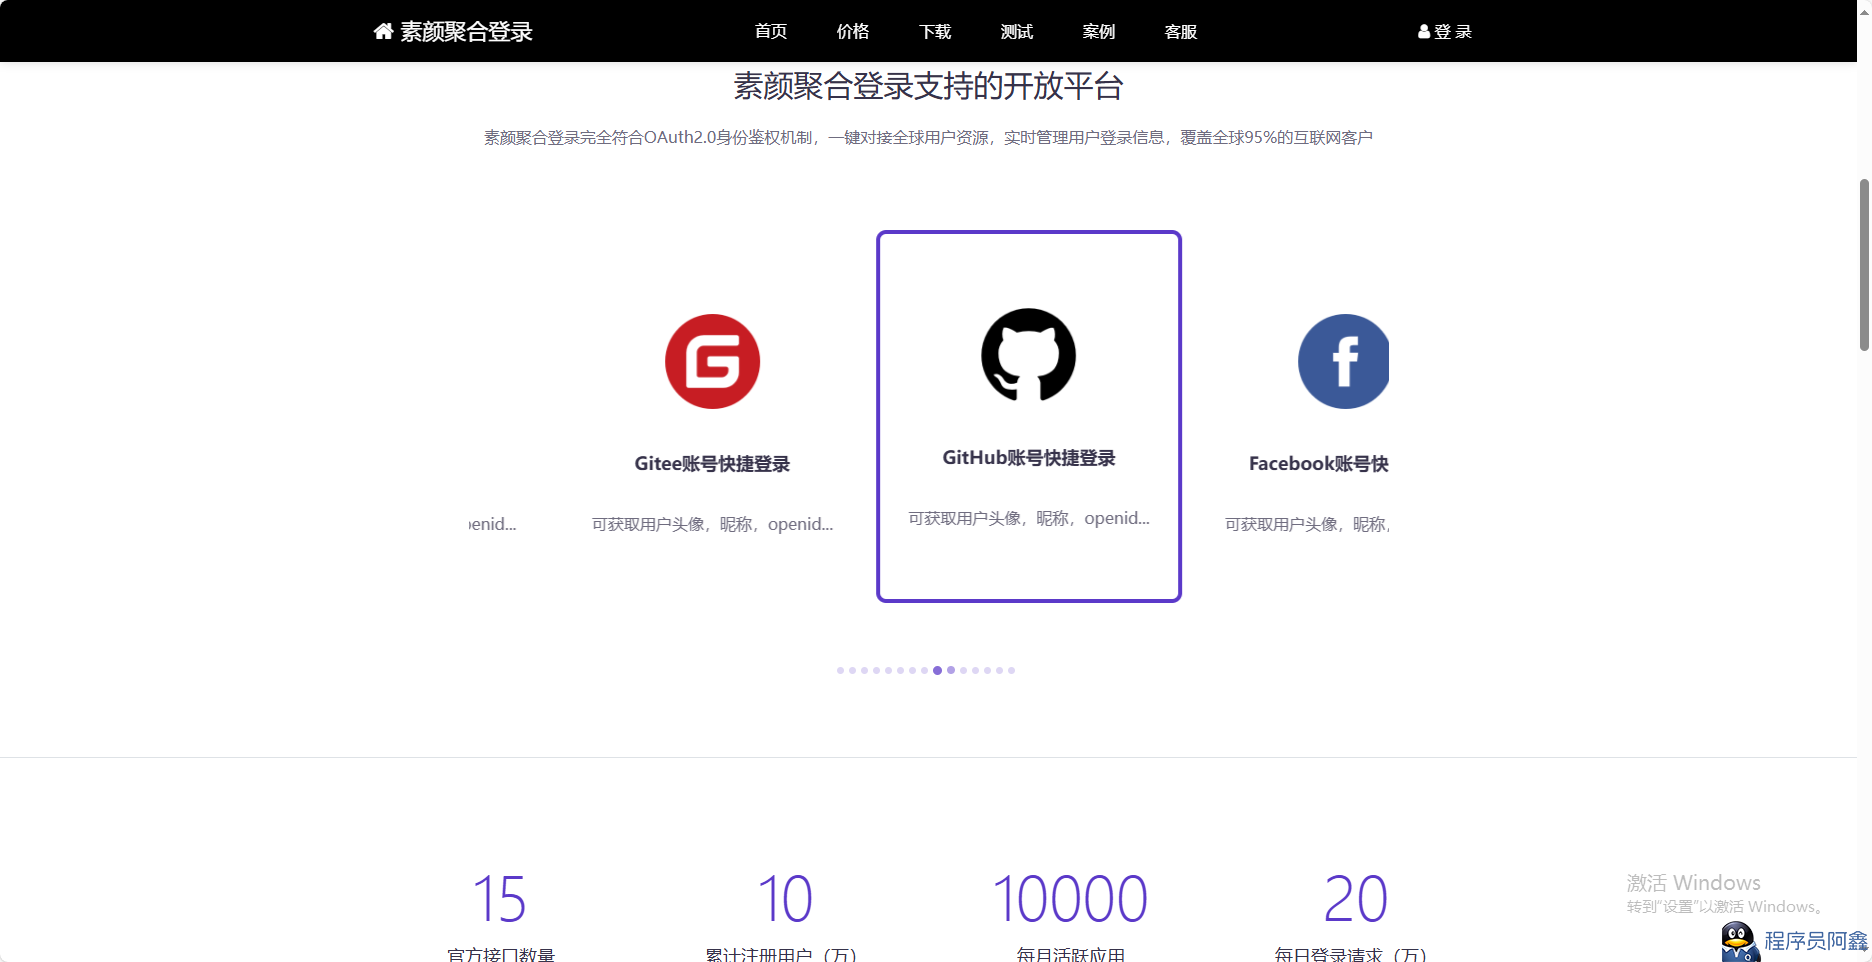Click the 素颜聚合登录支持的开放平台 heading
1872x962 pixels.
[929, 86]
